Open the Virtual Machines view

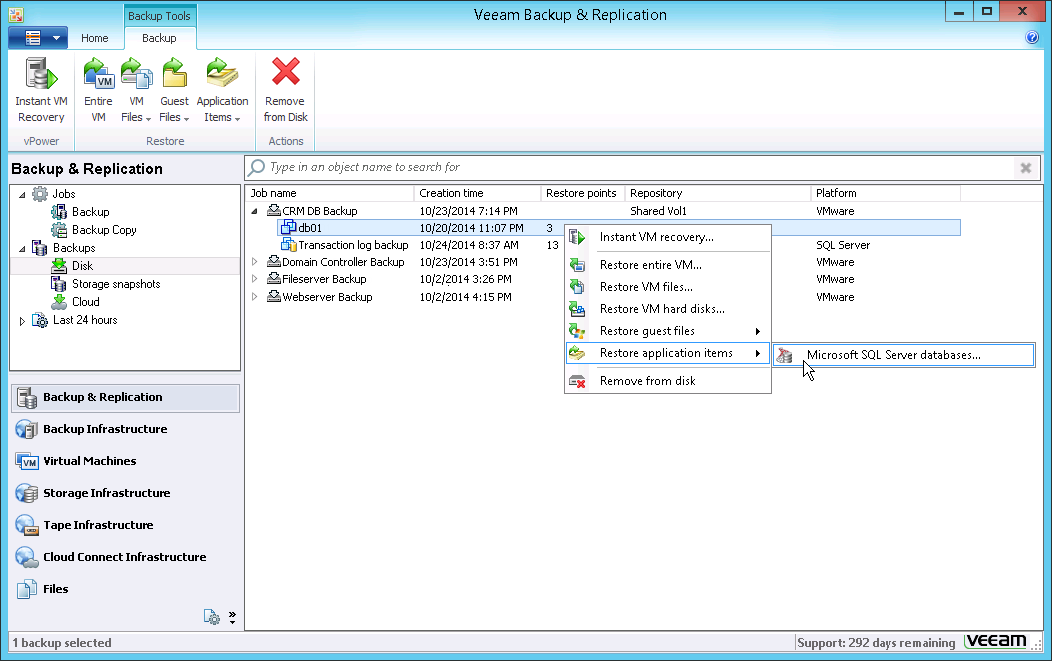[x=125, y=462]
